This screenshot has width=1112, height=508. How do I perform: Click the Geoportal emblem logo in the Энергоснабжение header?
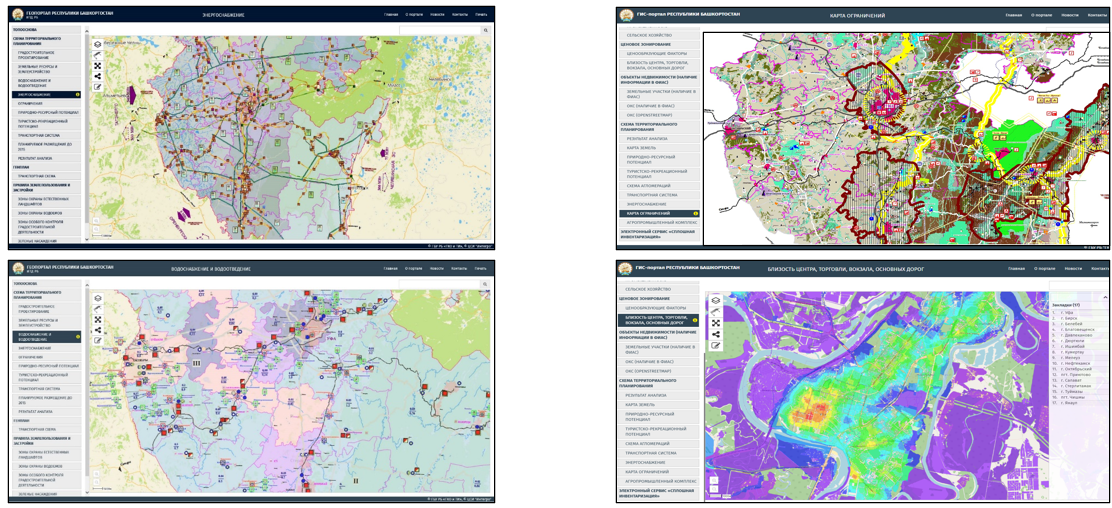click(17, 15)
